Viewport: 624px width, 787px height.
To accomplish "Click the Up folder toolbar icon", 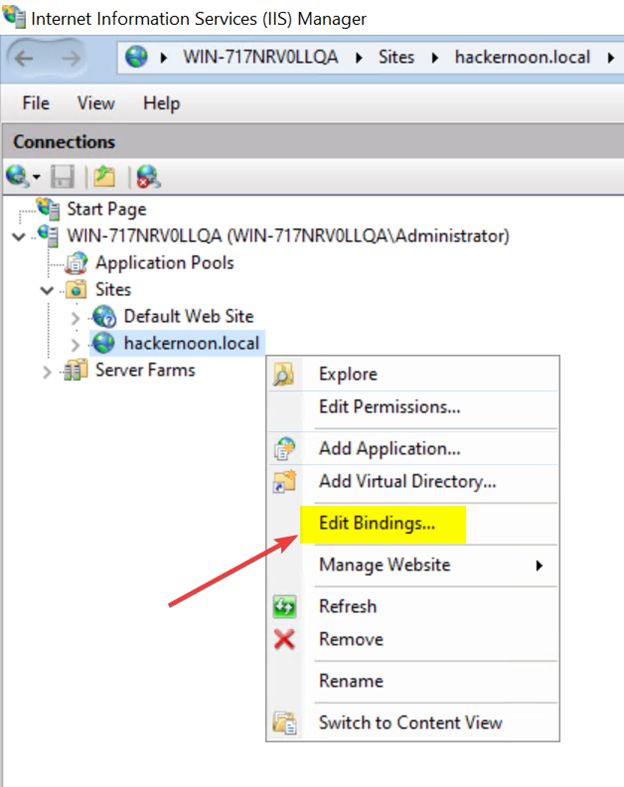I will pyautogui.click(x=104, y=177).
